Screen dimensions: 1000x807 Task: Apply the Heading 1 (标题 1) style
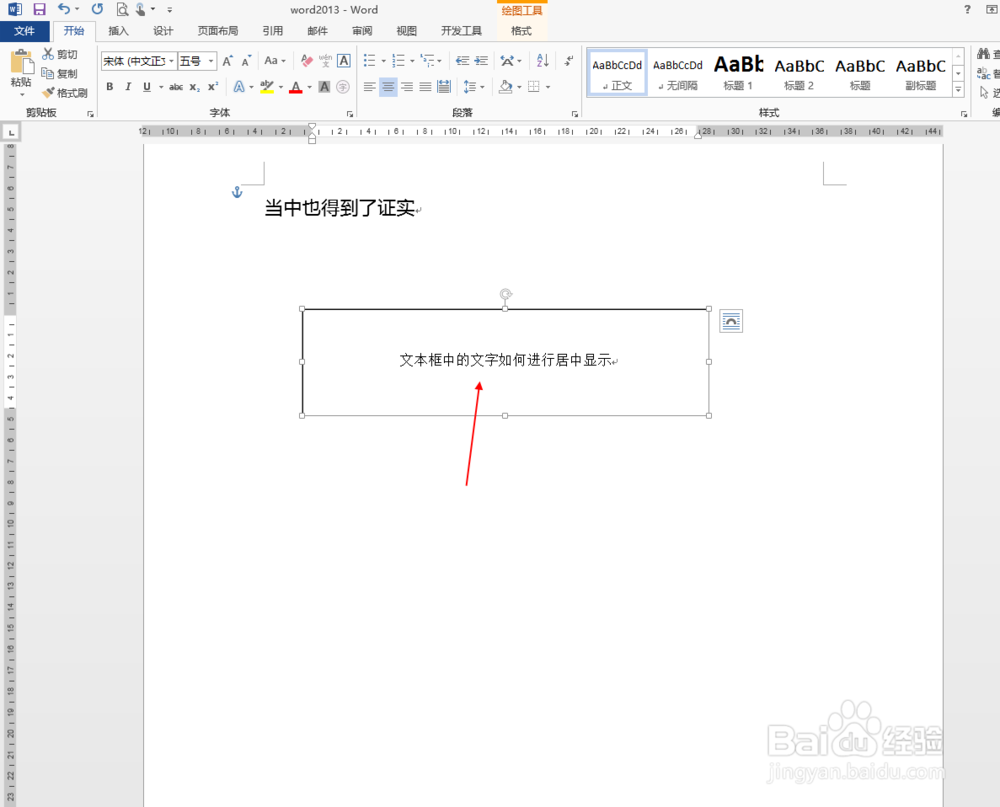coord(738,73)
